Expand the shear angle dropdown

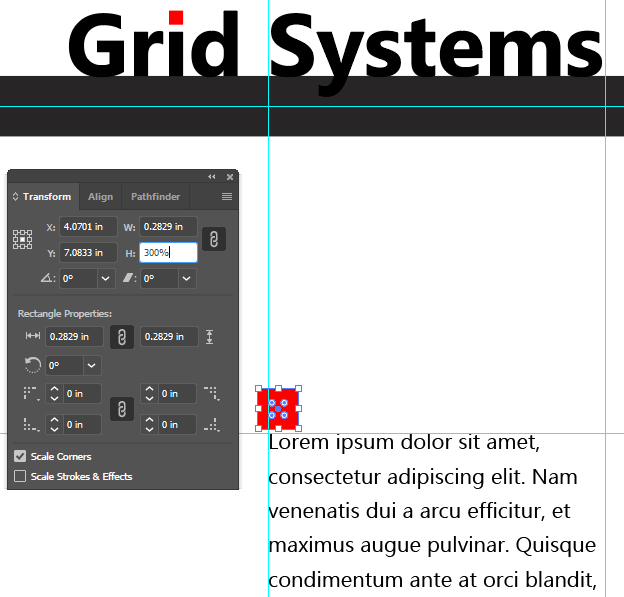(187, 279)
